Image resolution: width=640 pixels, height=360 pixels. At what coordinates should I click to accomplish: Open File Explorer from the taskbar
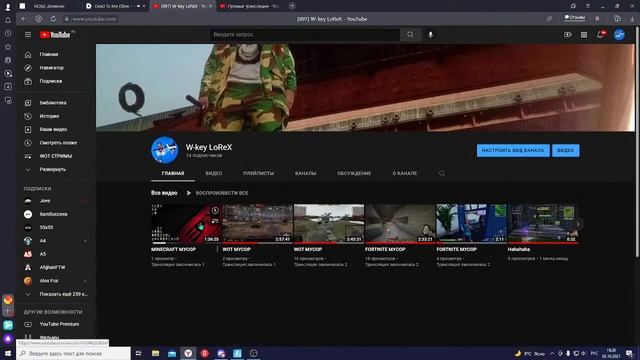pyautogui.click(x=156, y=353)
